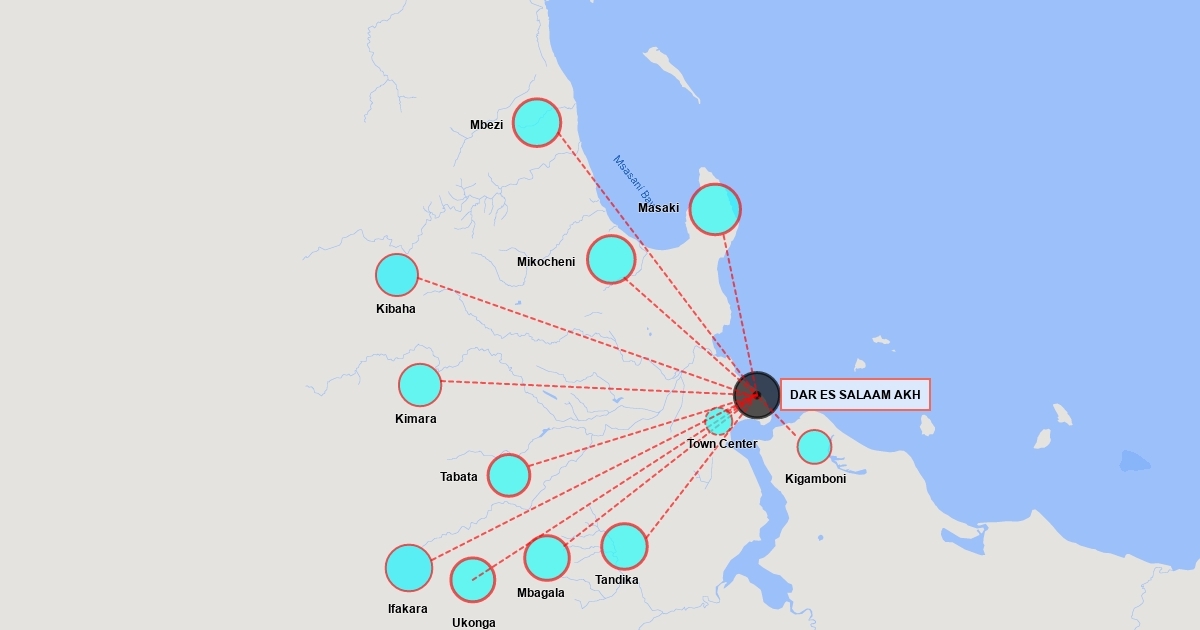Click the small Town Center marker
Viewport: 1200px width, 630px height.
coord(719,421)
